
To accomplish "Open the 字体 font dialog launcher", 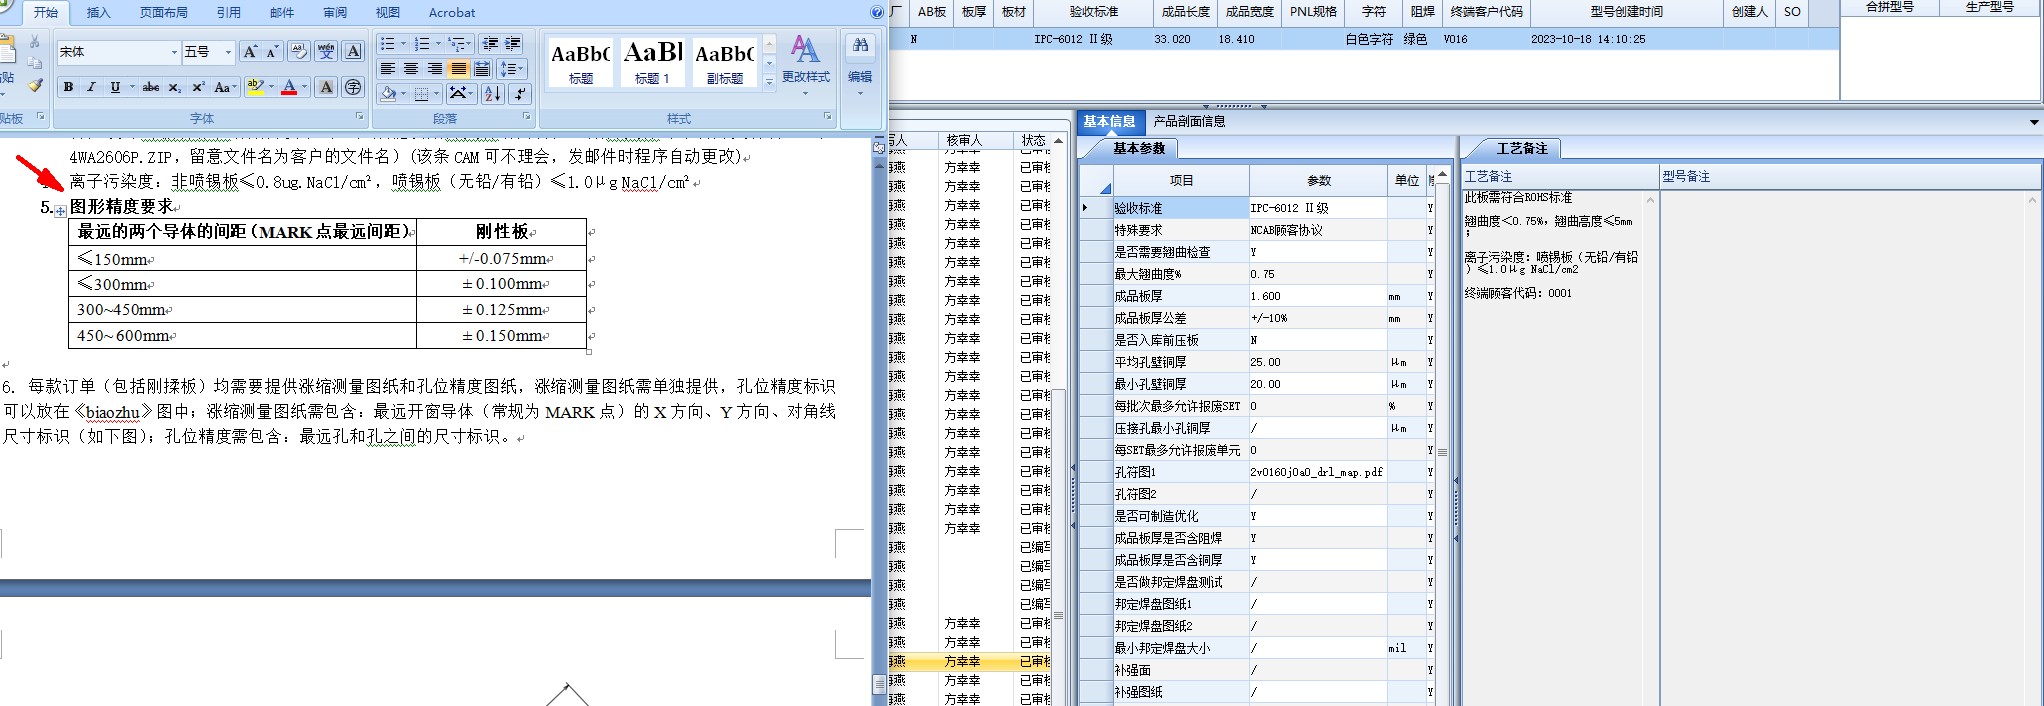I will click(x=360, y=117).
